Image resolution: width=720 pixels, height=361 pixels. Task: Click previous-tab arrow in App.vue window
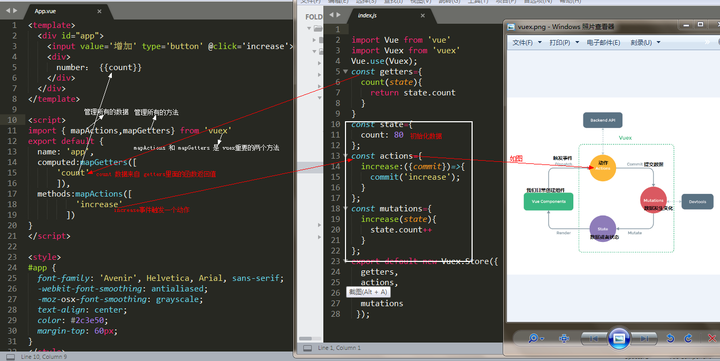click(7, 10)
